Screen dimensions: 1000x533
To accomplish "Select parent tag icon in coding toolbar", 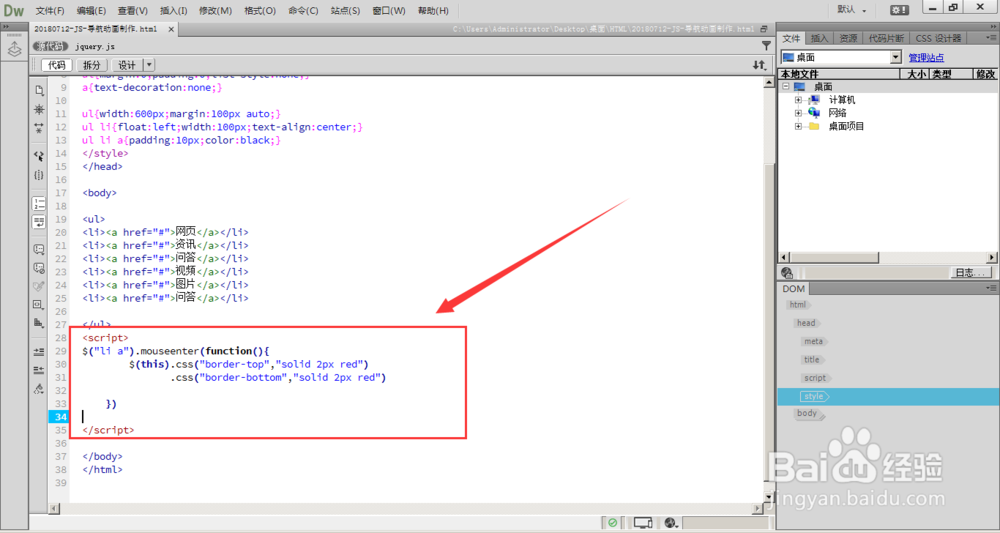I will click(x=39, y=156).
